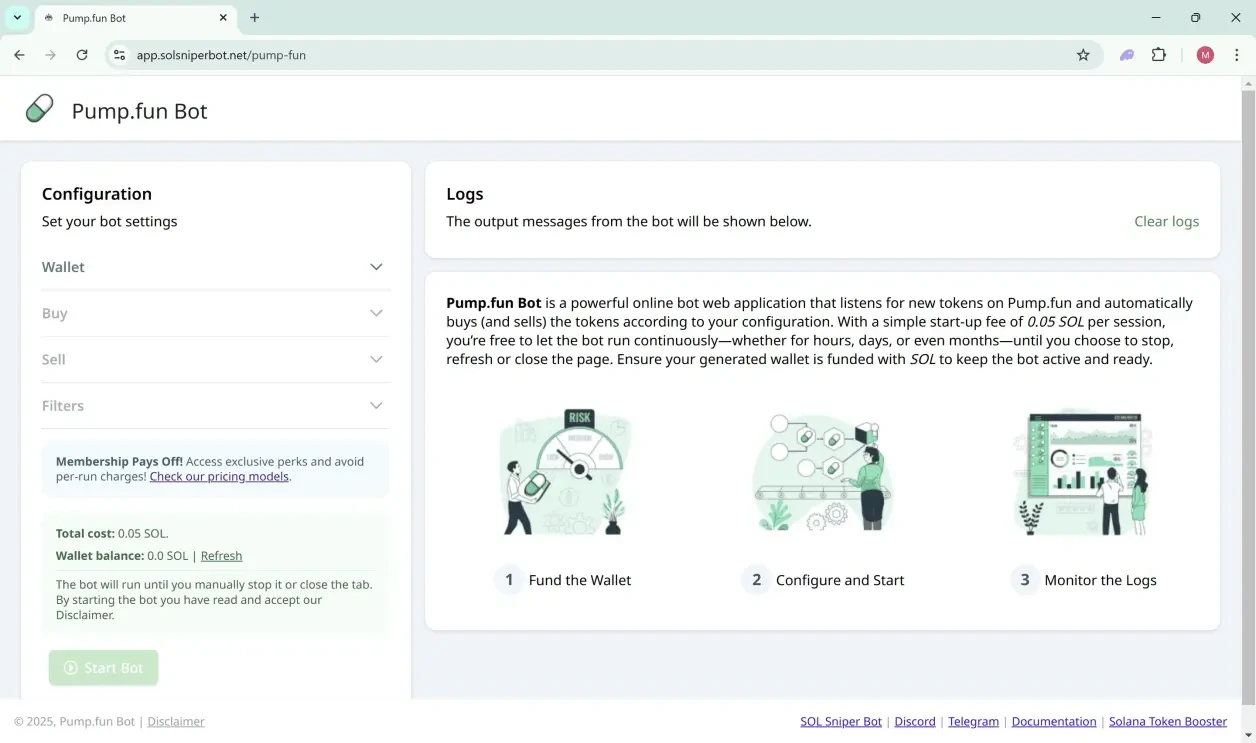Open the Solana Token Booster link
Screen dimensions: 1256x743
click(x=1168, y=721)
